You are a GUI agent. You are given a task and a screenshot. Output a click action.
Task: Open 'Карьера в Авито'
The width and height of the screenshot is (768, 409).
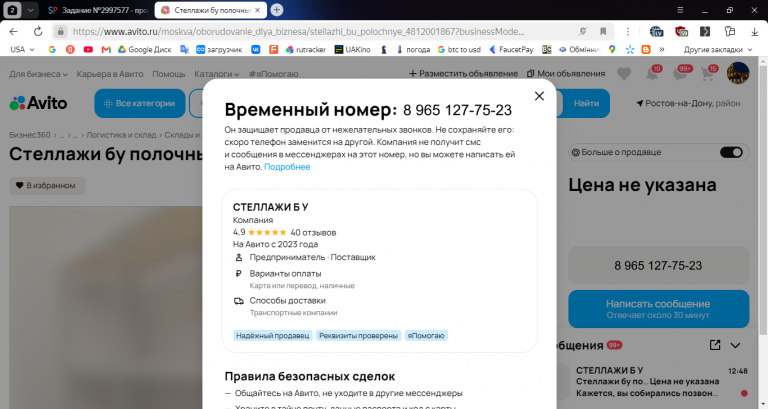click(x=110, y=74)
